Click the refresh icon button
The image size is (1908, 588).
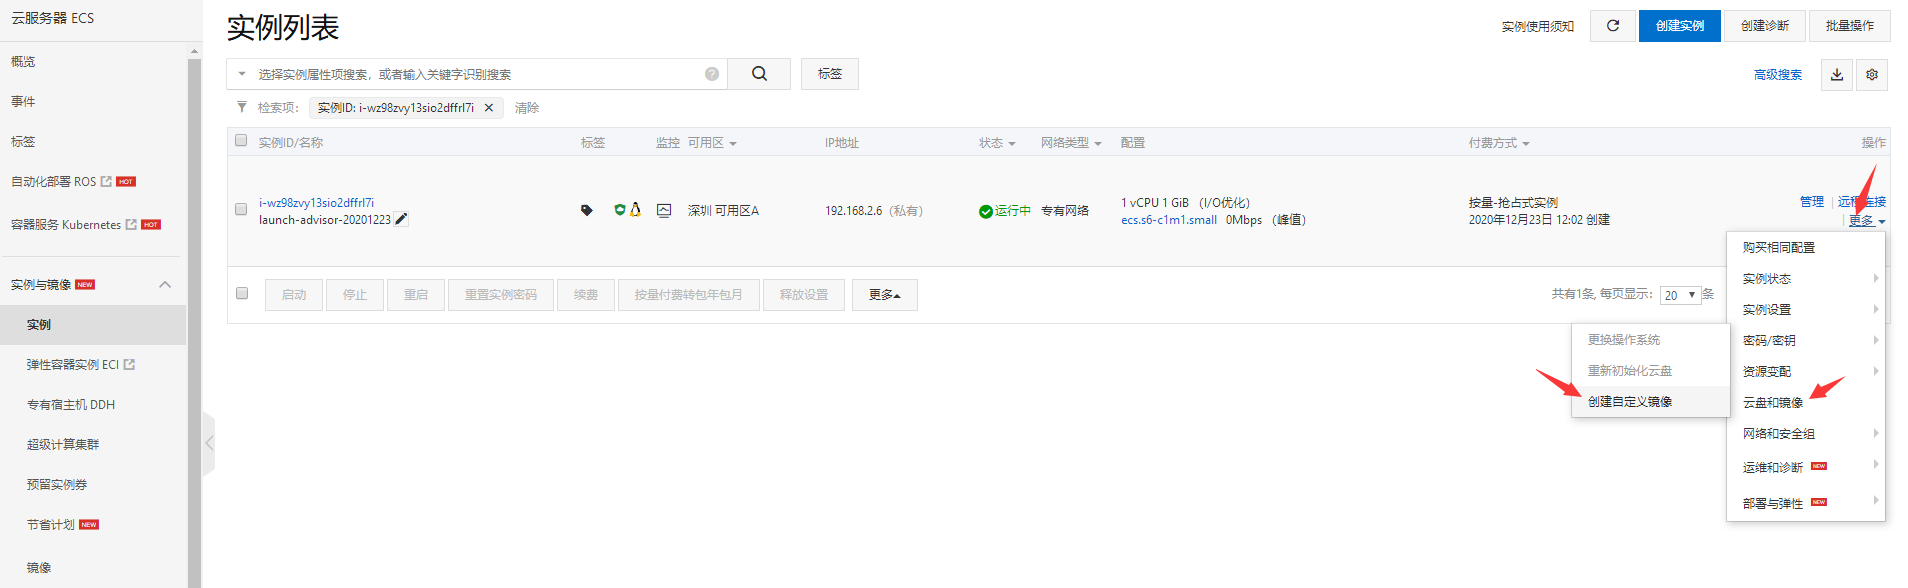(x=1612, y=26)
